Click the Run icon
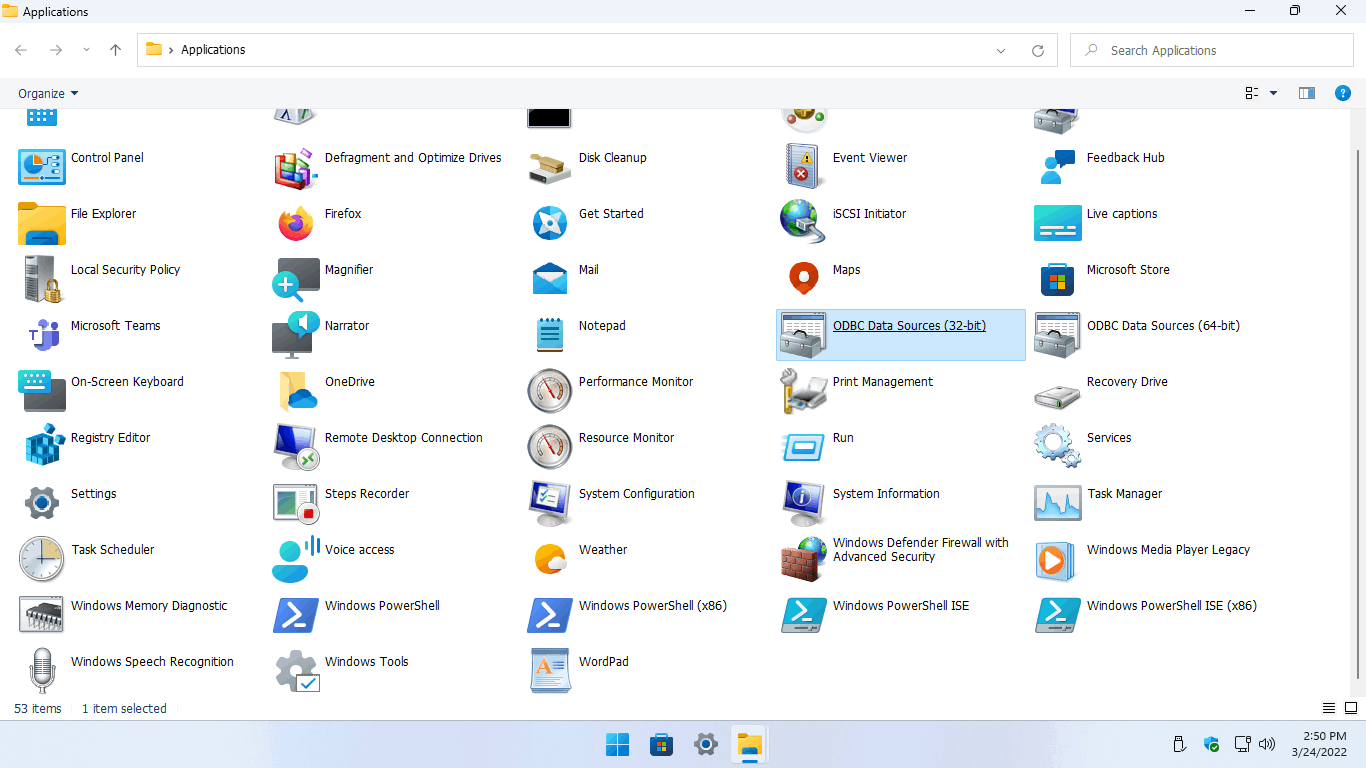 (x=804, y=447)
